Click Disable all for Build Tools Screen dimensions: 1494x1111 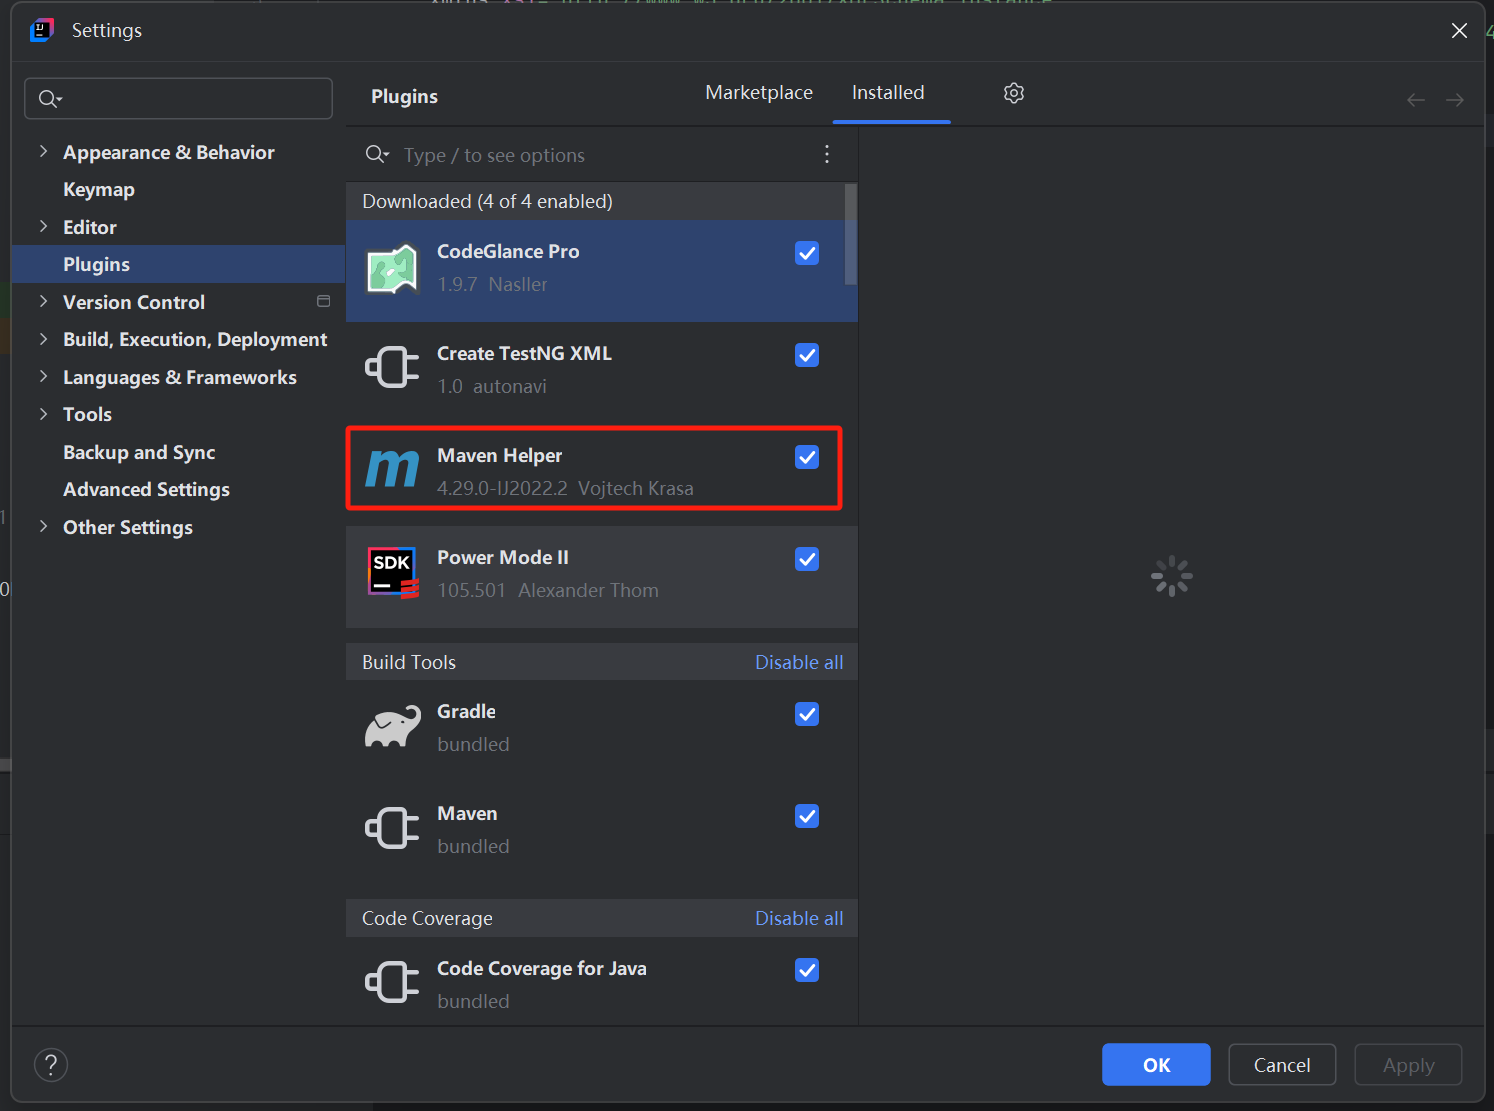(x=799, y=662)
